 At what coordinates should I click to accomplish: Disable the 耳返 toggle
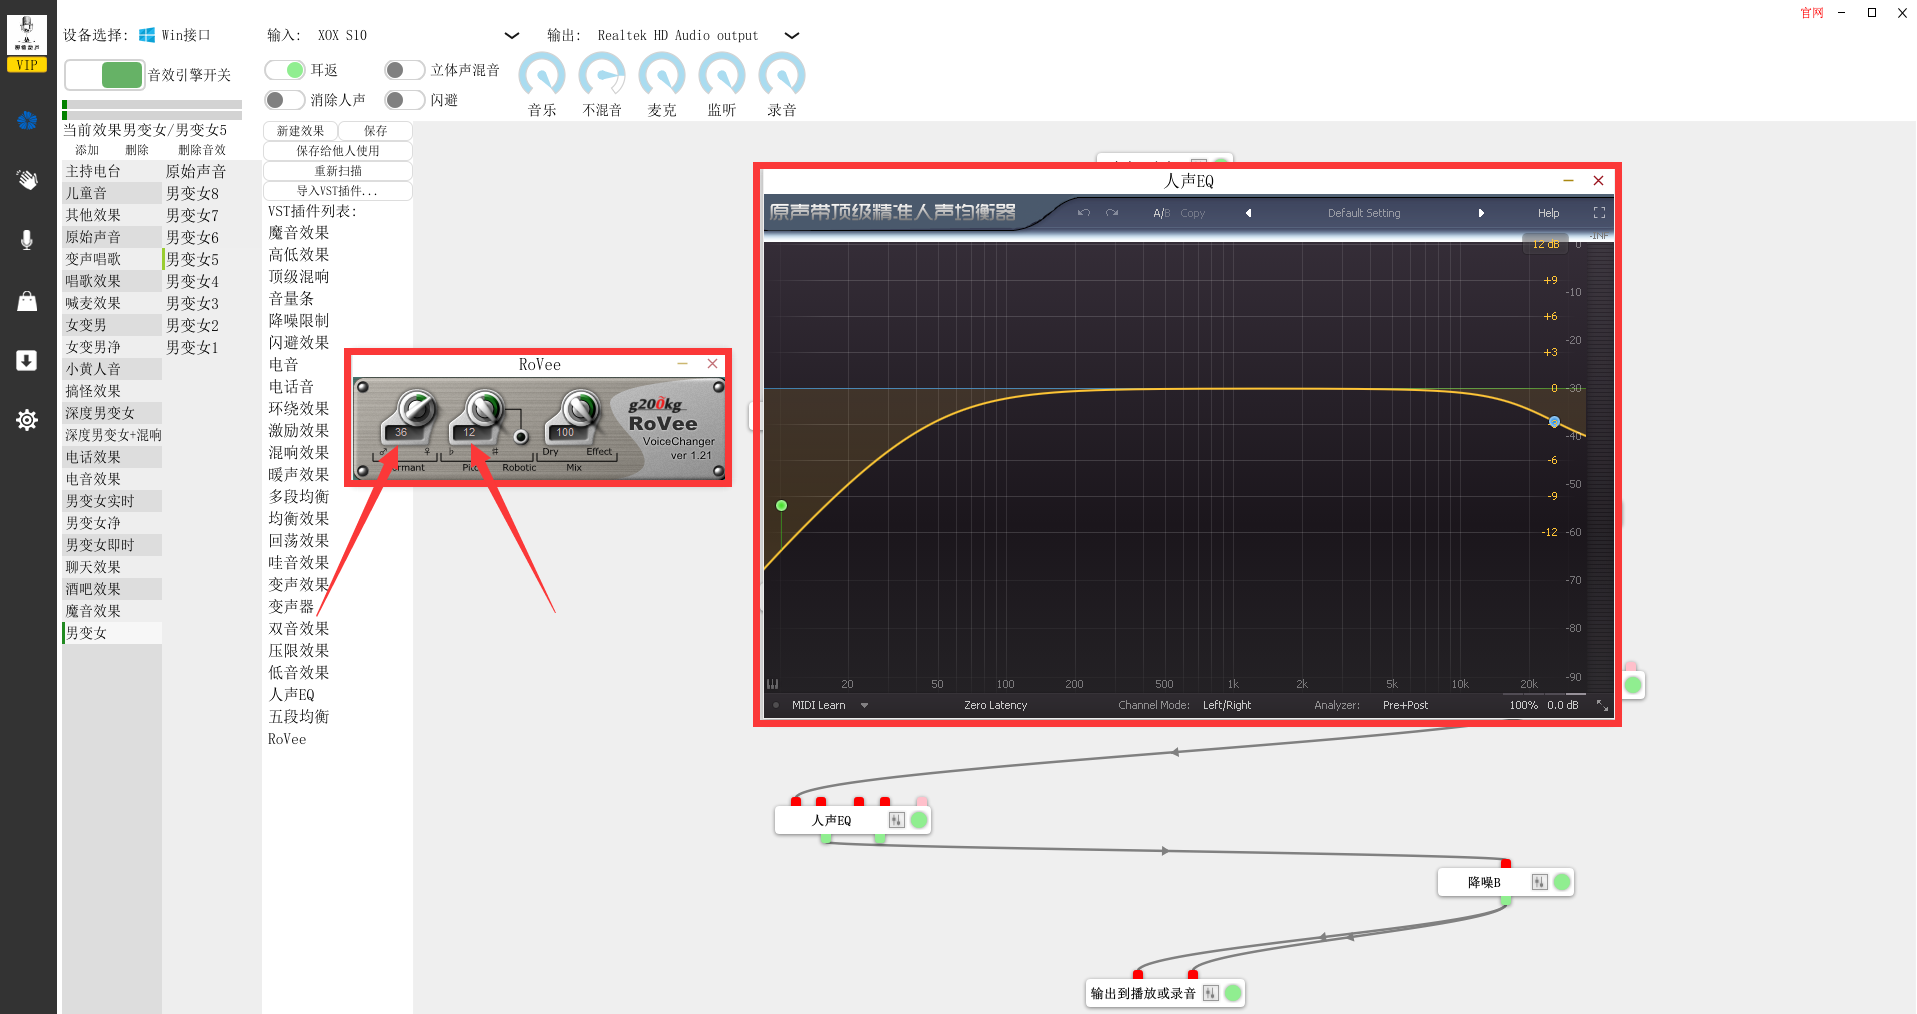click(285, 70)
